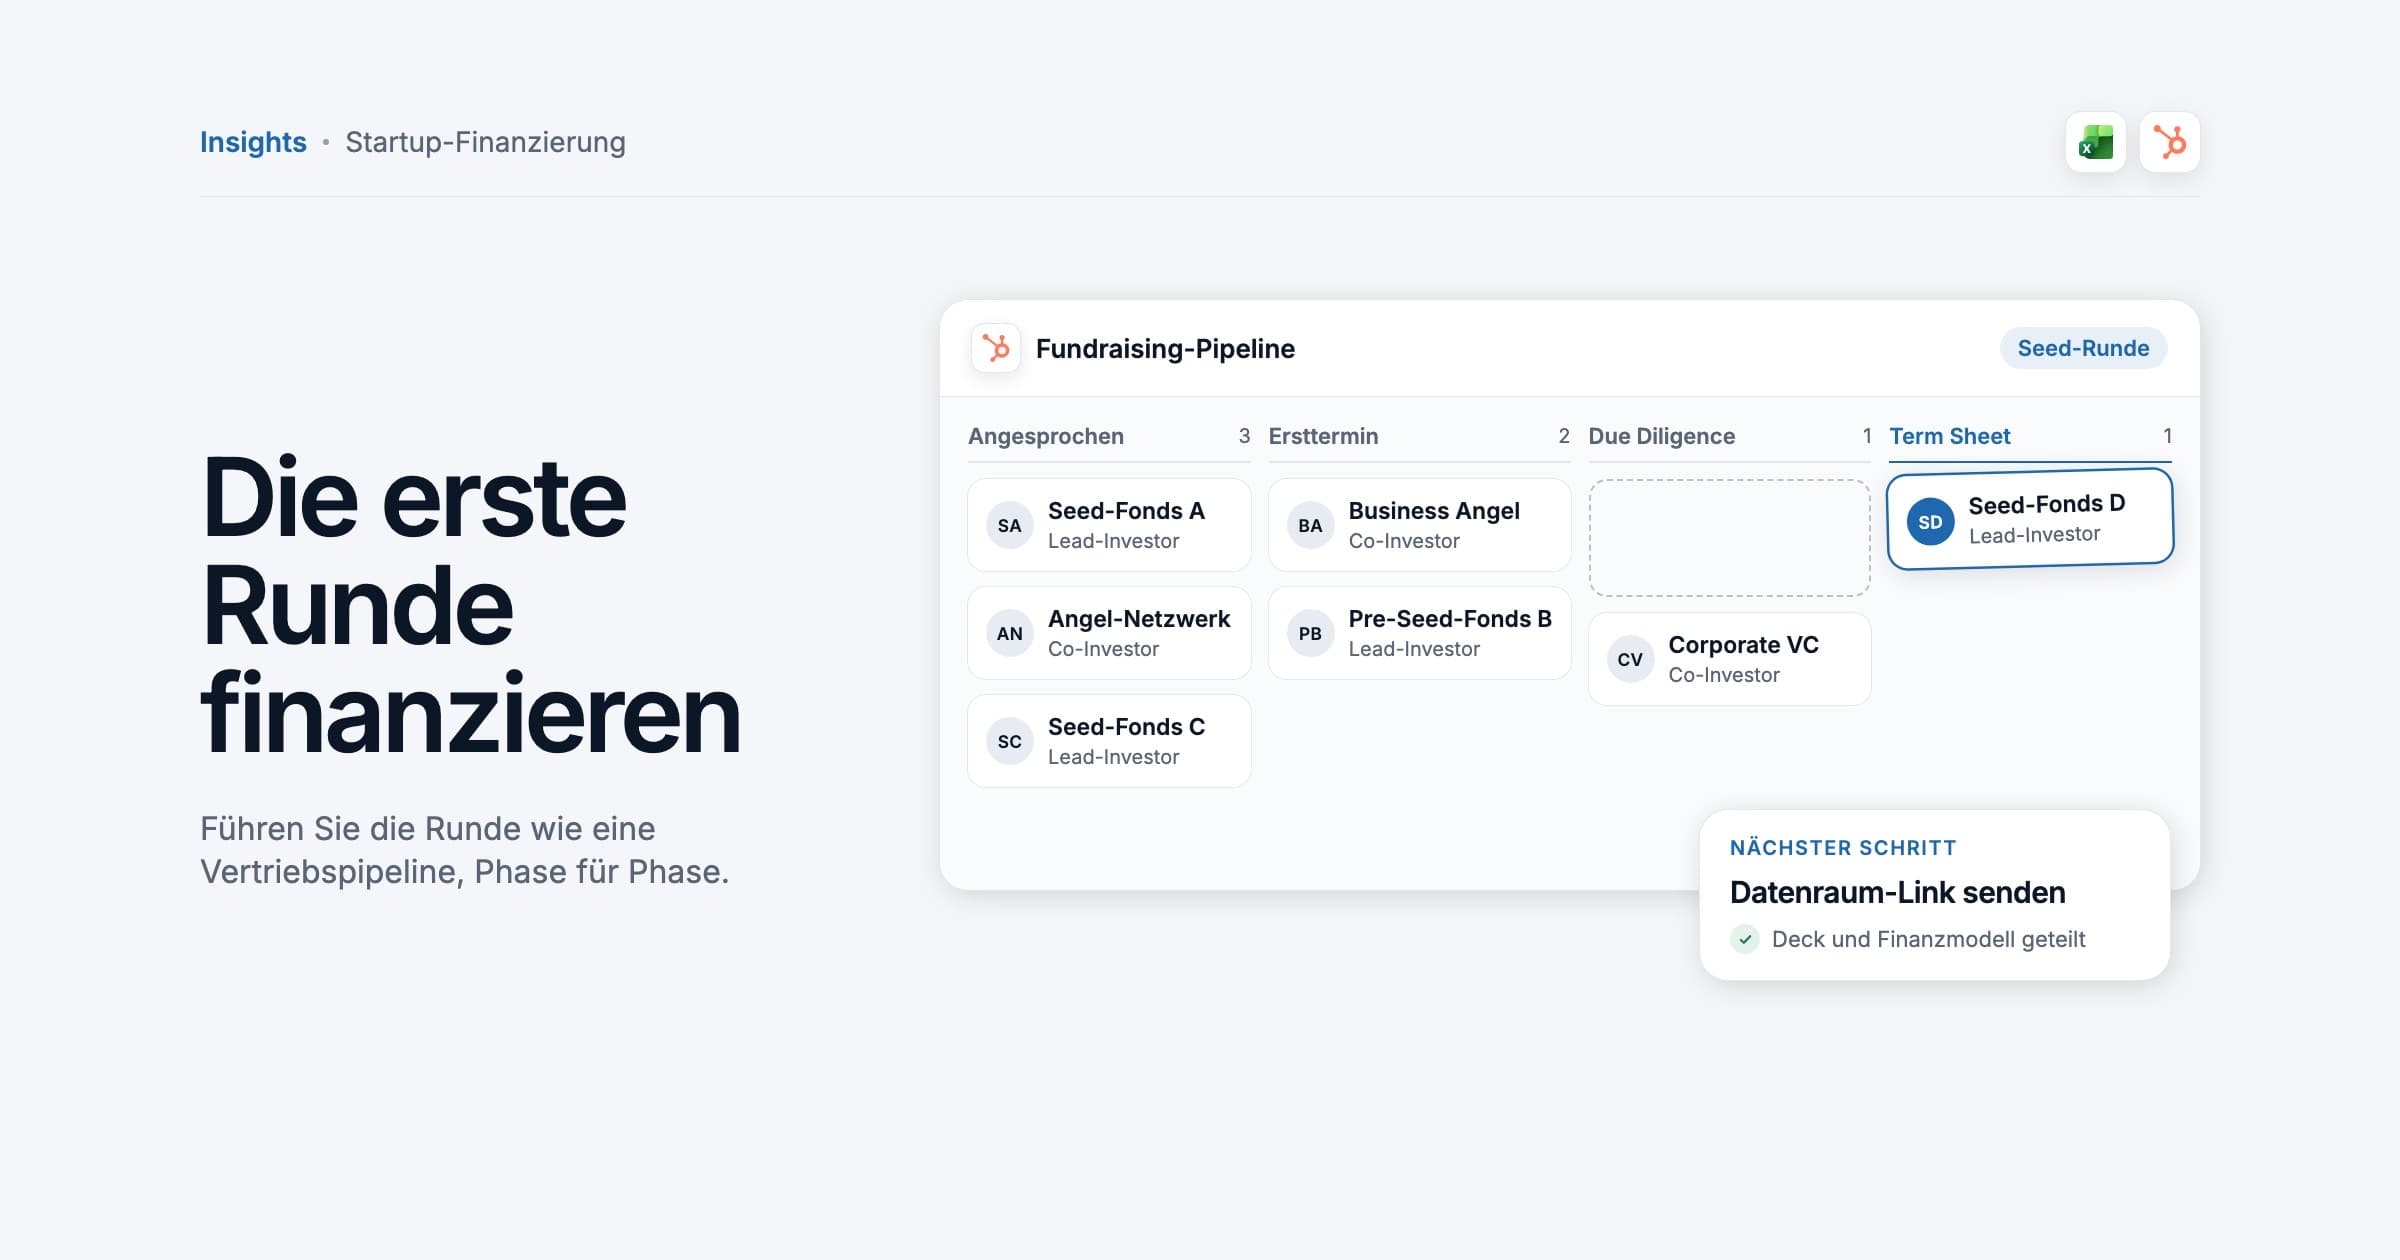Select the CV avatar on Corporate VC
The width and height of the screenshot is (2400, 1260).
point(1630,660)
